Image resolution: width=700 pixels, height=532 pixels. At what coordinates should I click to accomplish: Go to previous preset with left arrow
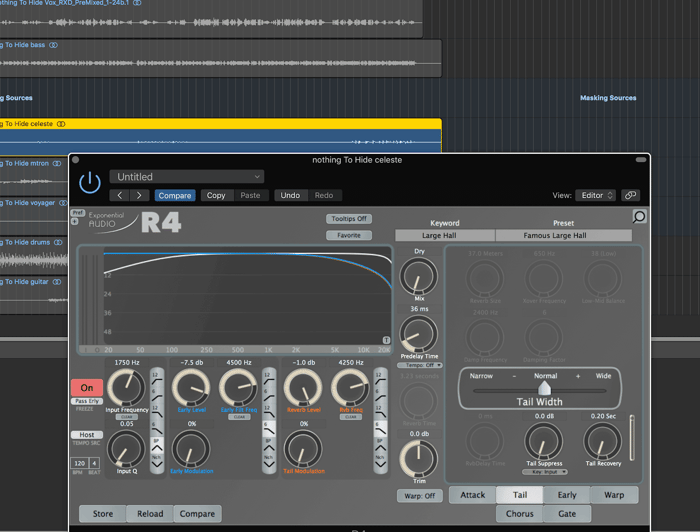(x=120, y=195)
